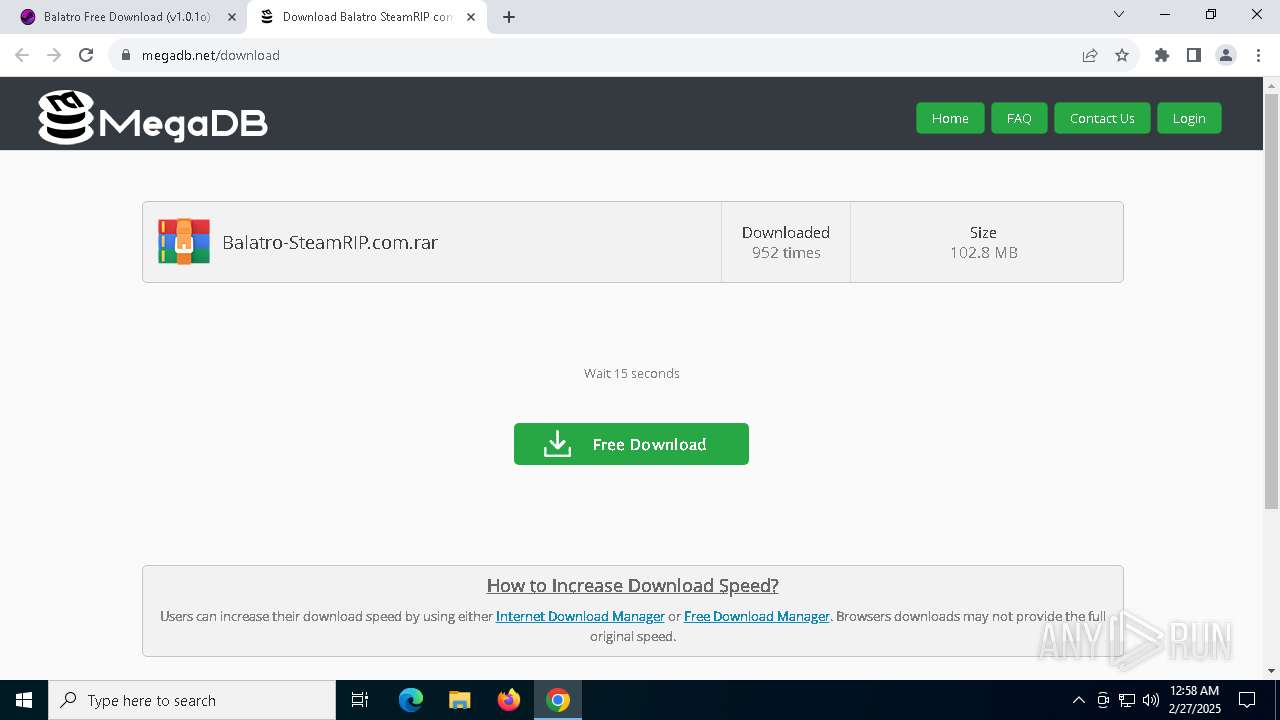Close the Download Balatro SteamRIP tab
1280x720 pixels.
[x=471, y=17]
